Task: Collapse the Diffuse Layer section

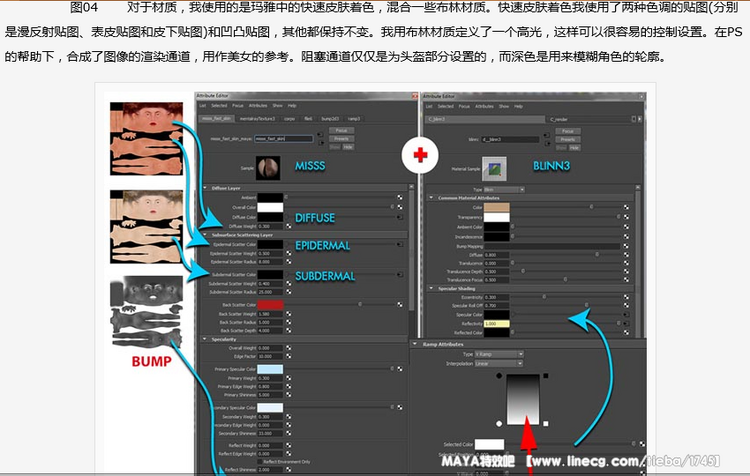Action: (205, 187)
